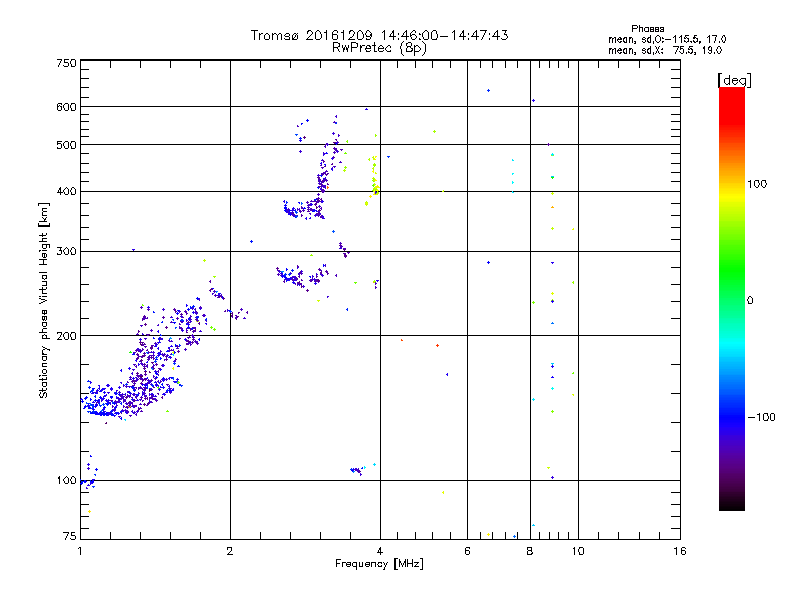The image size is (800, 600).
Task: Click the '200' height tick label
Action: pyautogui.click(x=66, y=336)
